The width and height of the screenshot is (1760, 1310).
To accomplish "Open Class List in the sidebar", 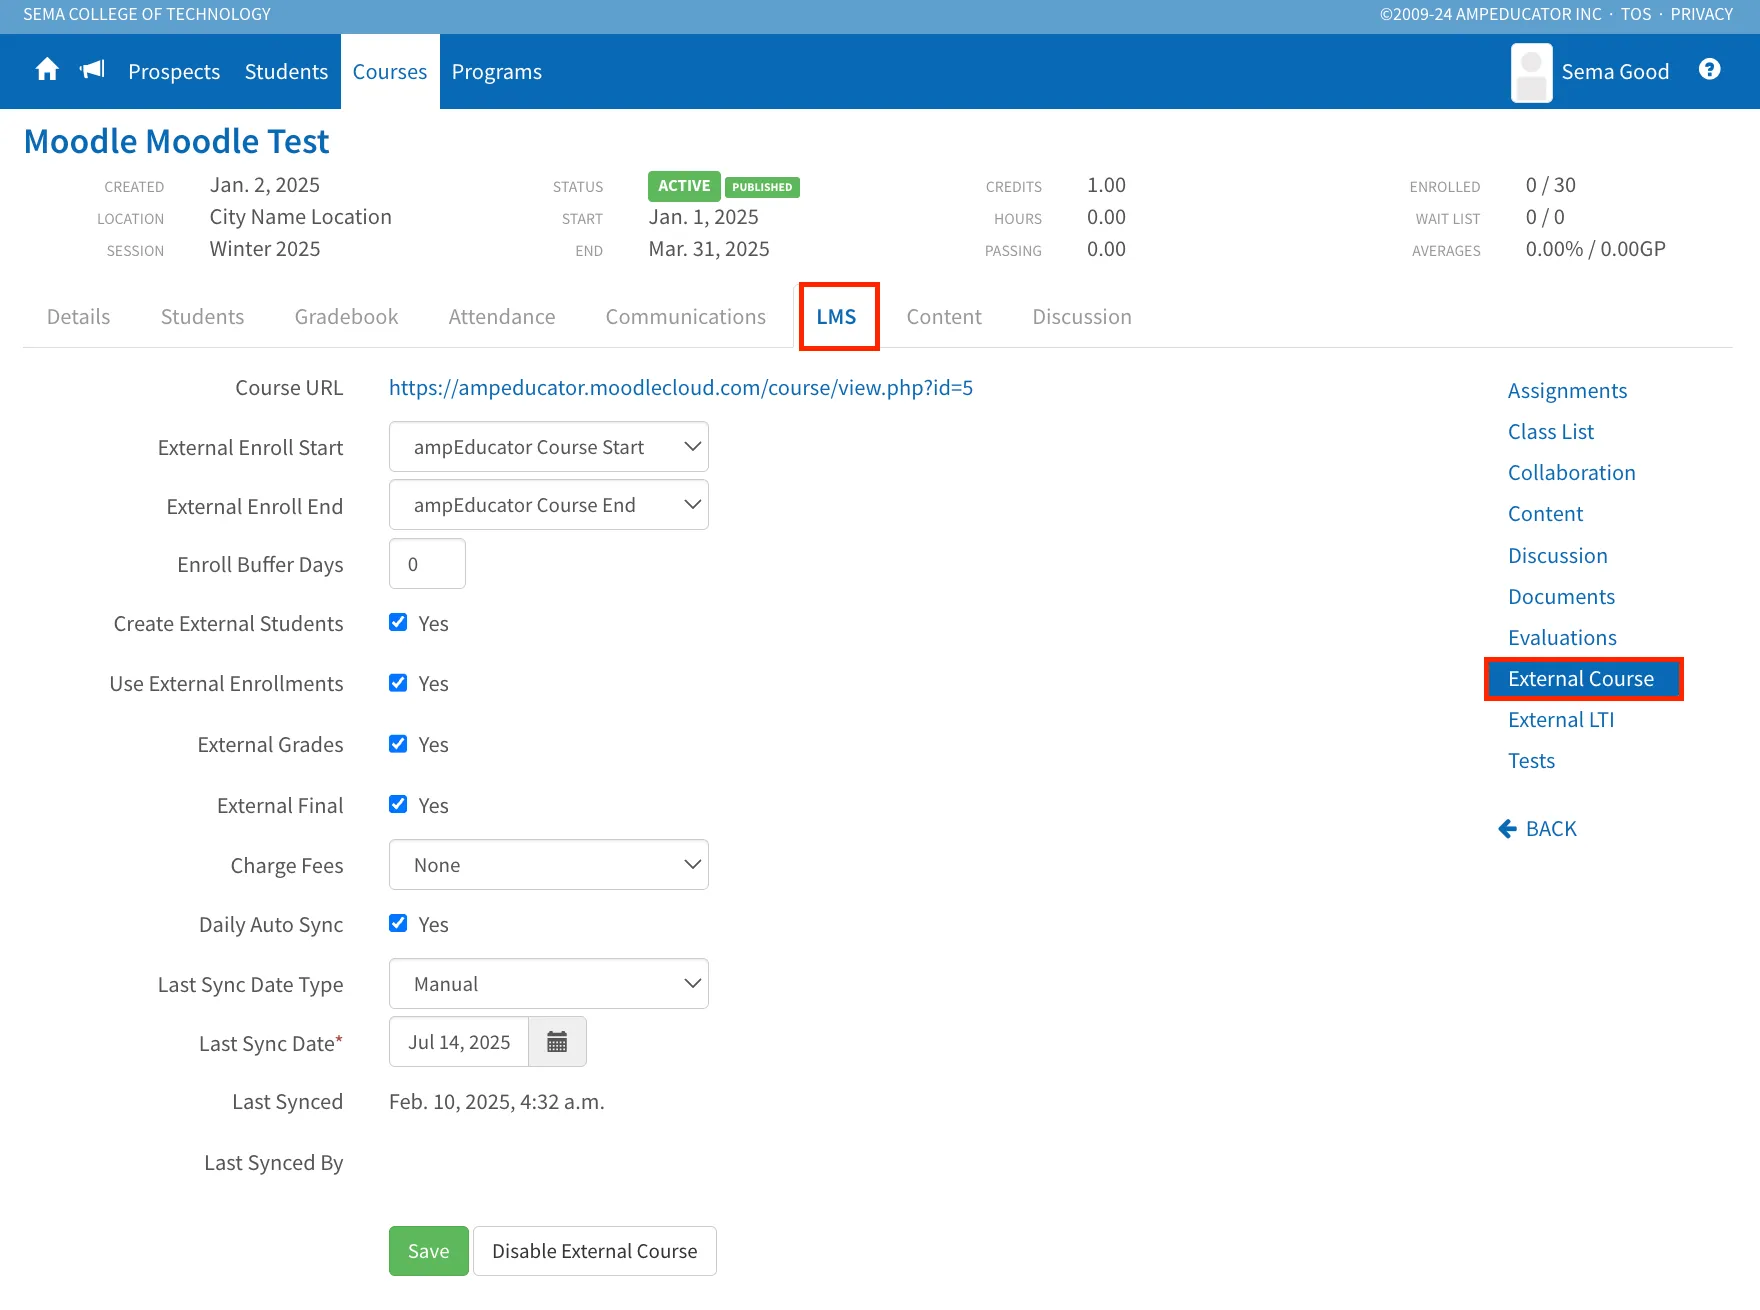I will pyautogui.click(x=1551, y=432).
